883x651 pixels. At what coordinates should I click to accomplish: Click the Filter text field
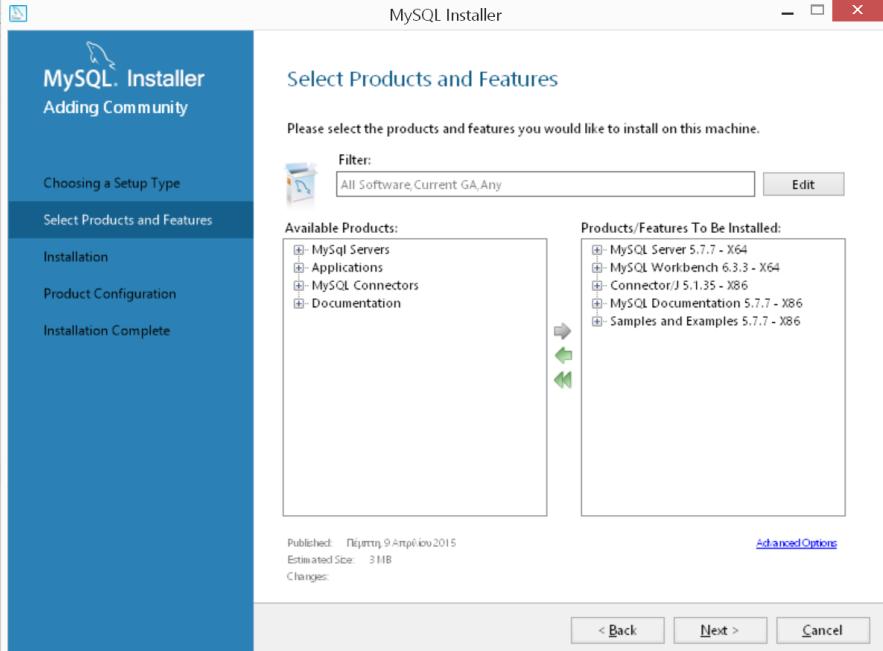click(545, 184)
